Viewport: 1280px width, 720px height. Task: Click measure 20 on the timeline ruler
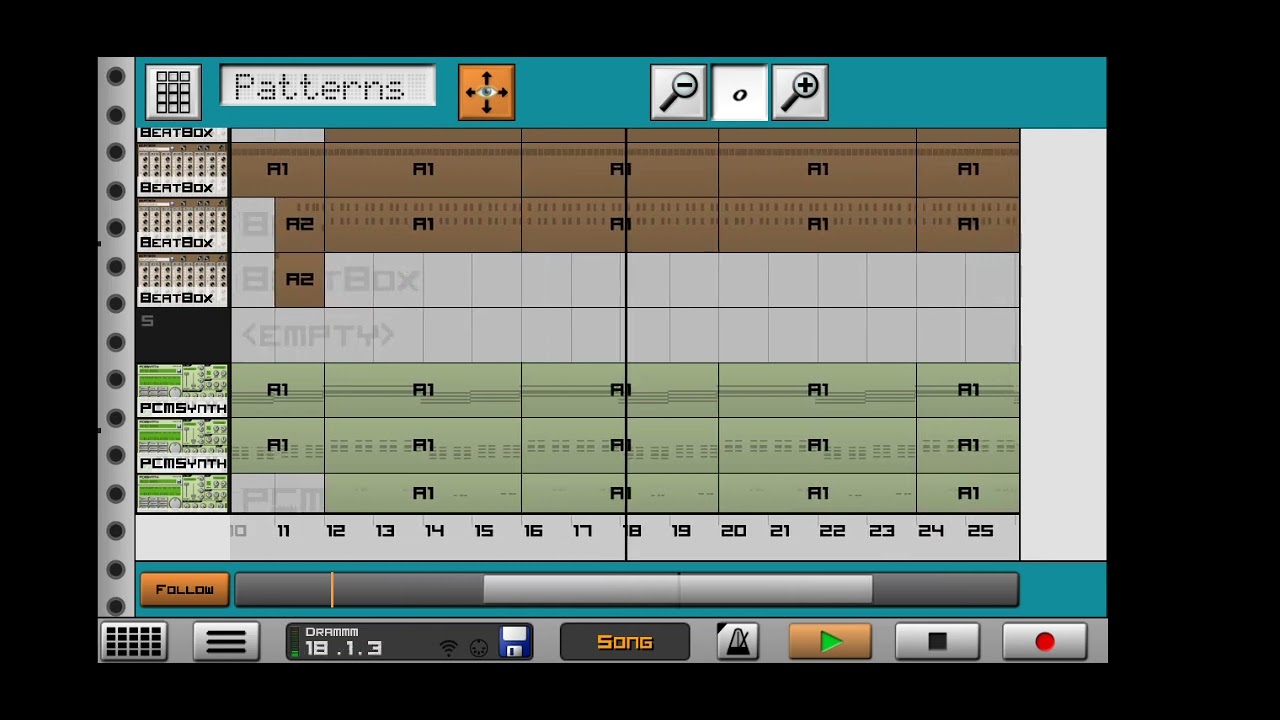pos(733,531)
